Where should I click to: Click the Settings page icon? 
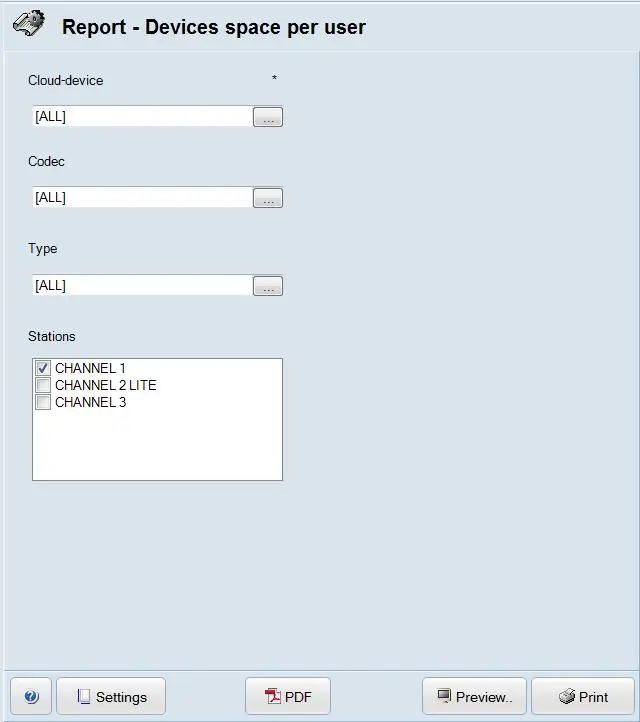pos(84,697)
